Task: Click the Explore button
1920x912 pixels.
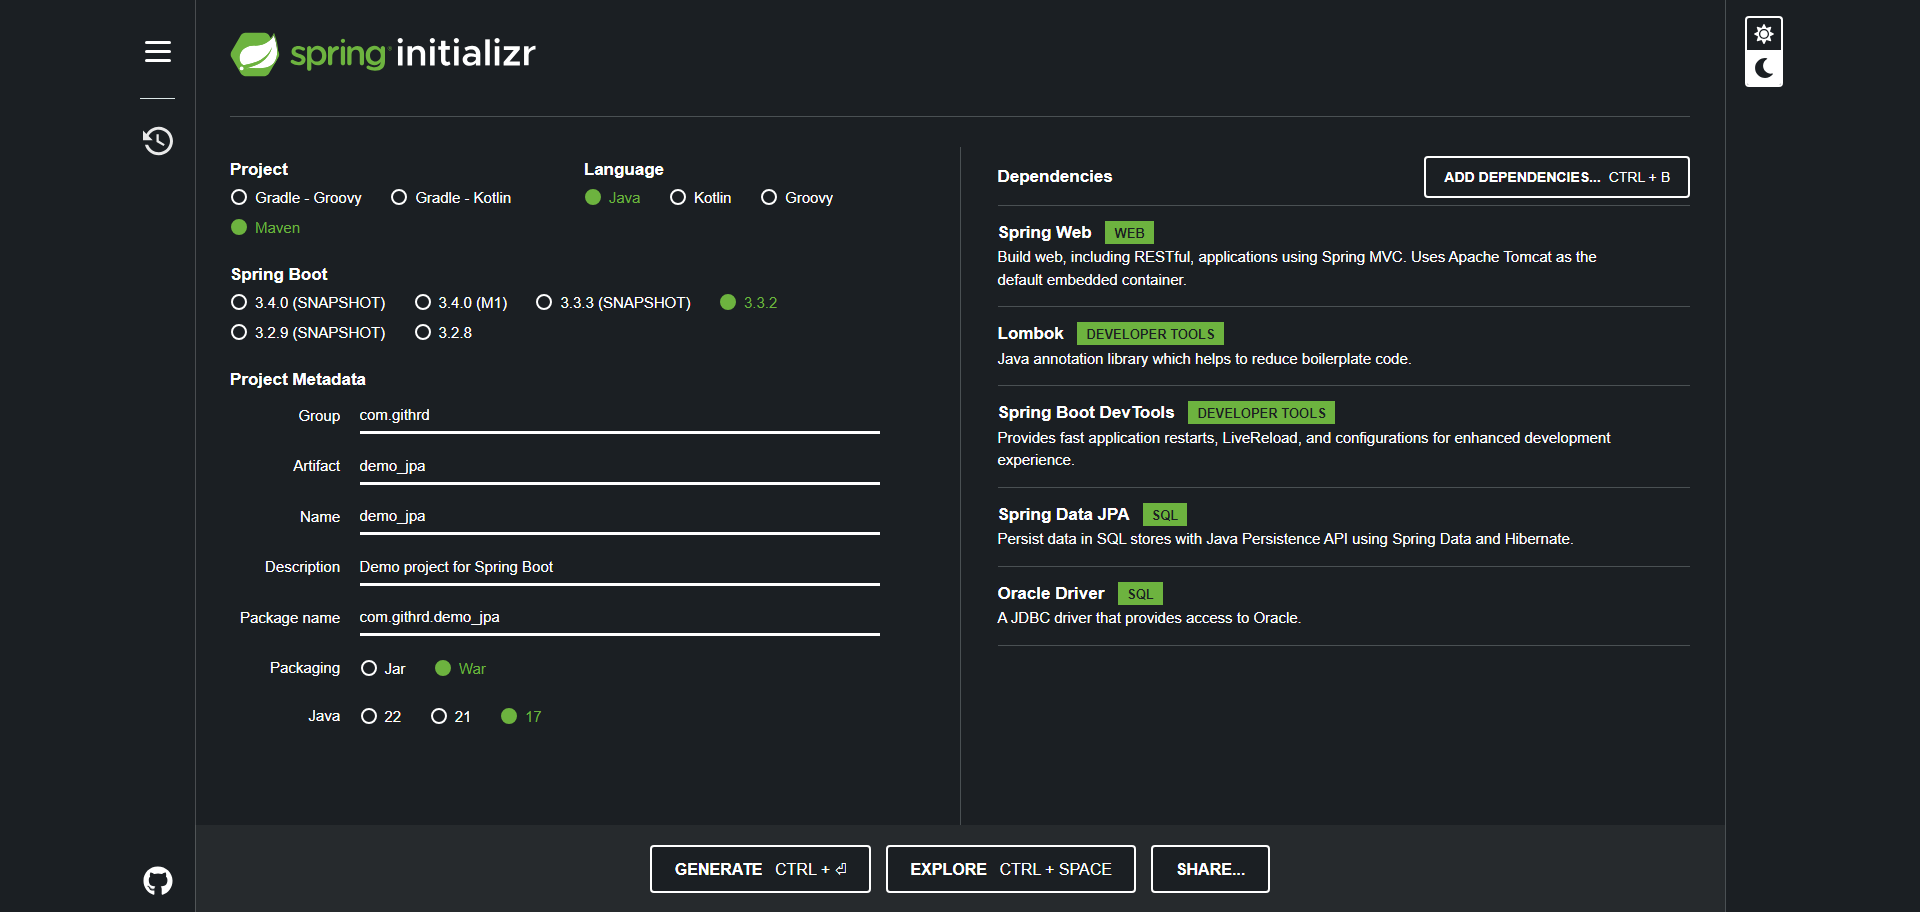Action: tap(1010, 869)
